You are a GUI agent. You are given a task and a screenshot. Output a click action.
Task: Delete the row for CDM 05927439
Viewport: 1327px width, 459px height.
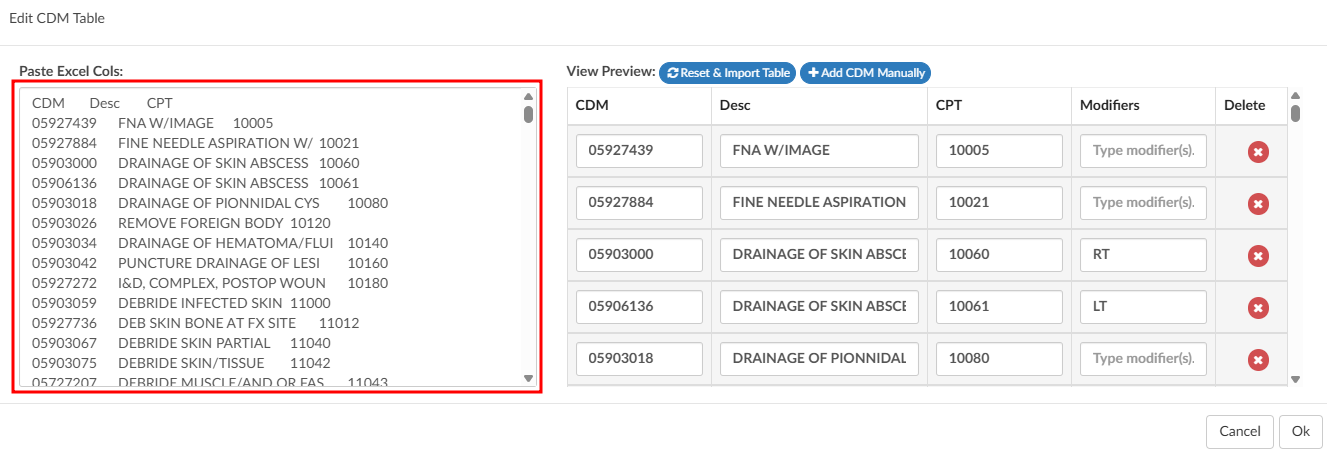(1258, 152)
